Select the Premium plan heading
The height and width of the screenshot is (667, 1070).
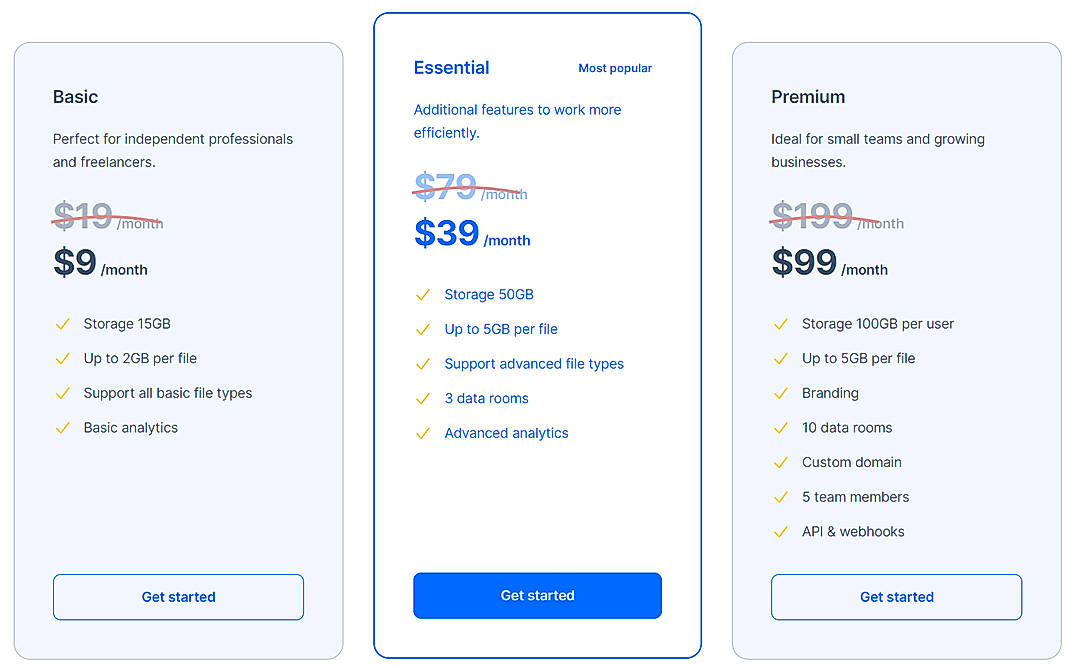click(807, 97)
